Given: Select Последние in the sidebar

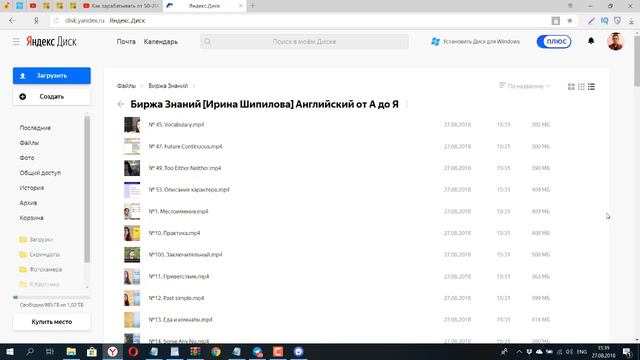Looking at the screenshot, I should click(35, 128).
